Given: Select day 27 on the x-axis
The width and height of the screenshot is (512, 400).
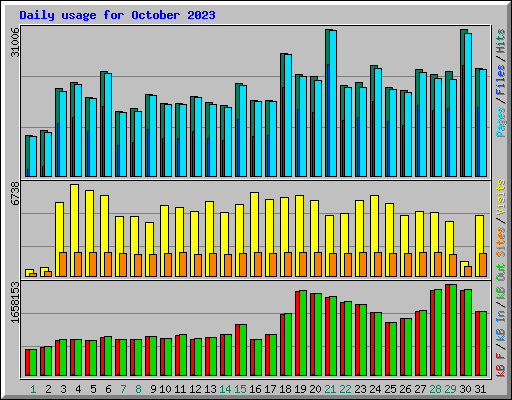Looking at the screenshot, I should pos(420,389).
